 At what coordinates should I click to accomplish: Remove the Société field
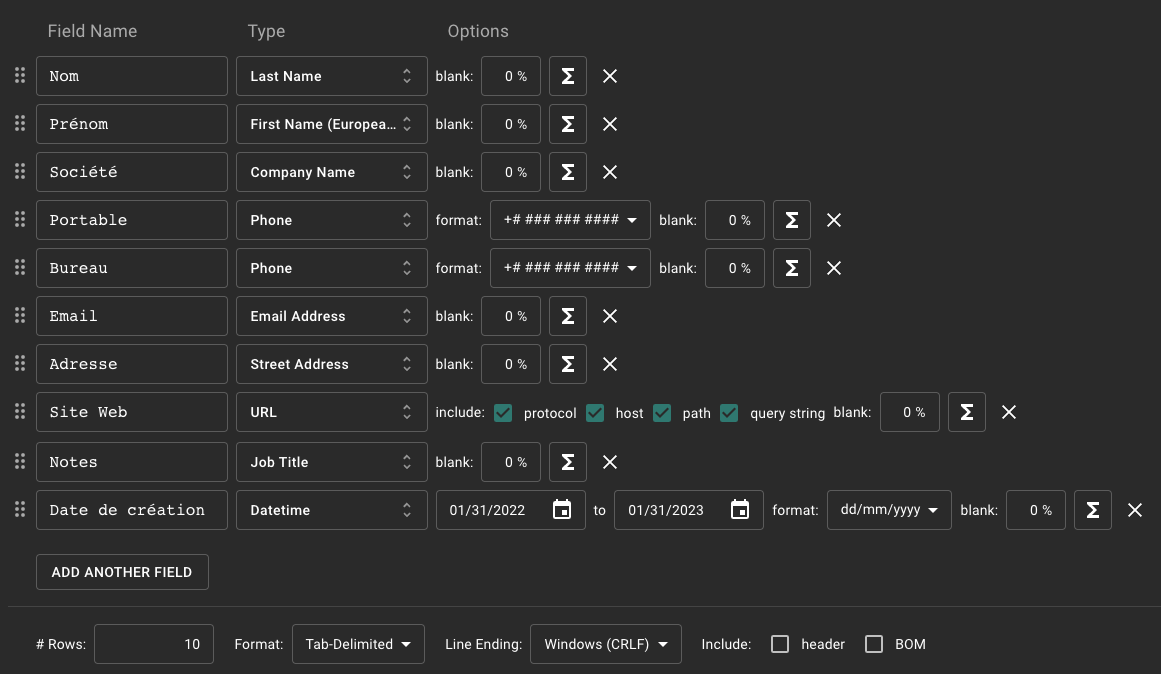pos(610,173)
